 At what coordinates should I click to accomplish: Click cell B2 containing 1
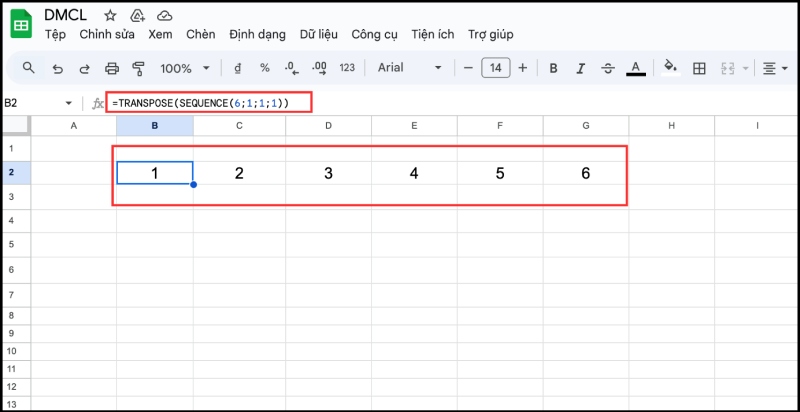point(155,173)
